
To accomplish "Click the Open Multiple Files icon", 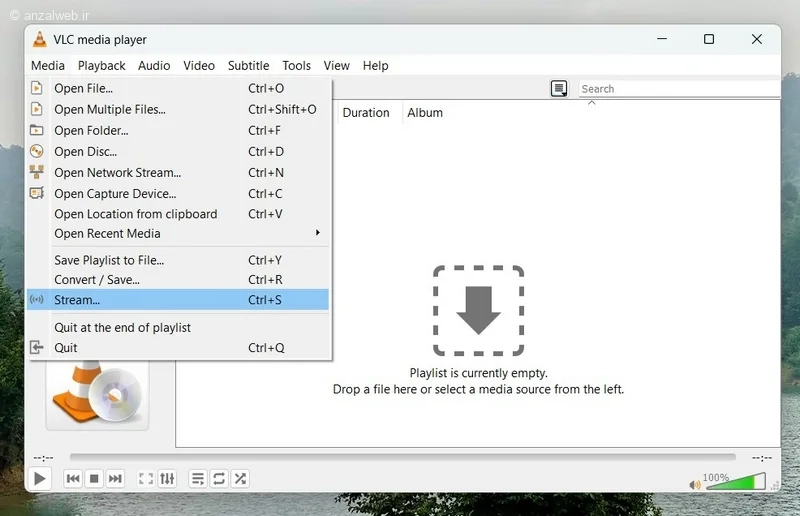I will coord(37,109).
